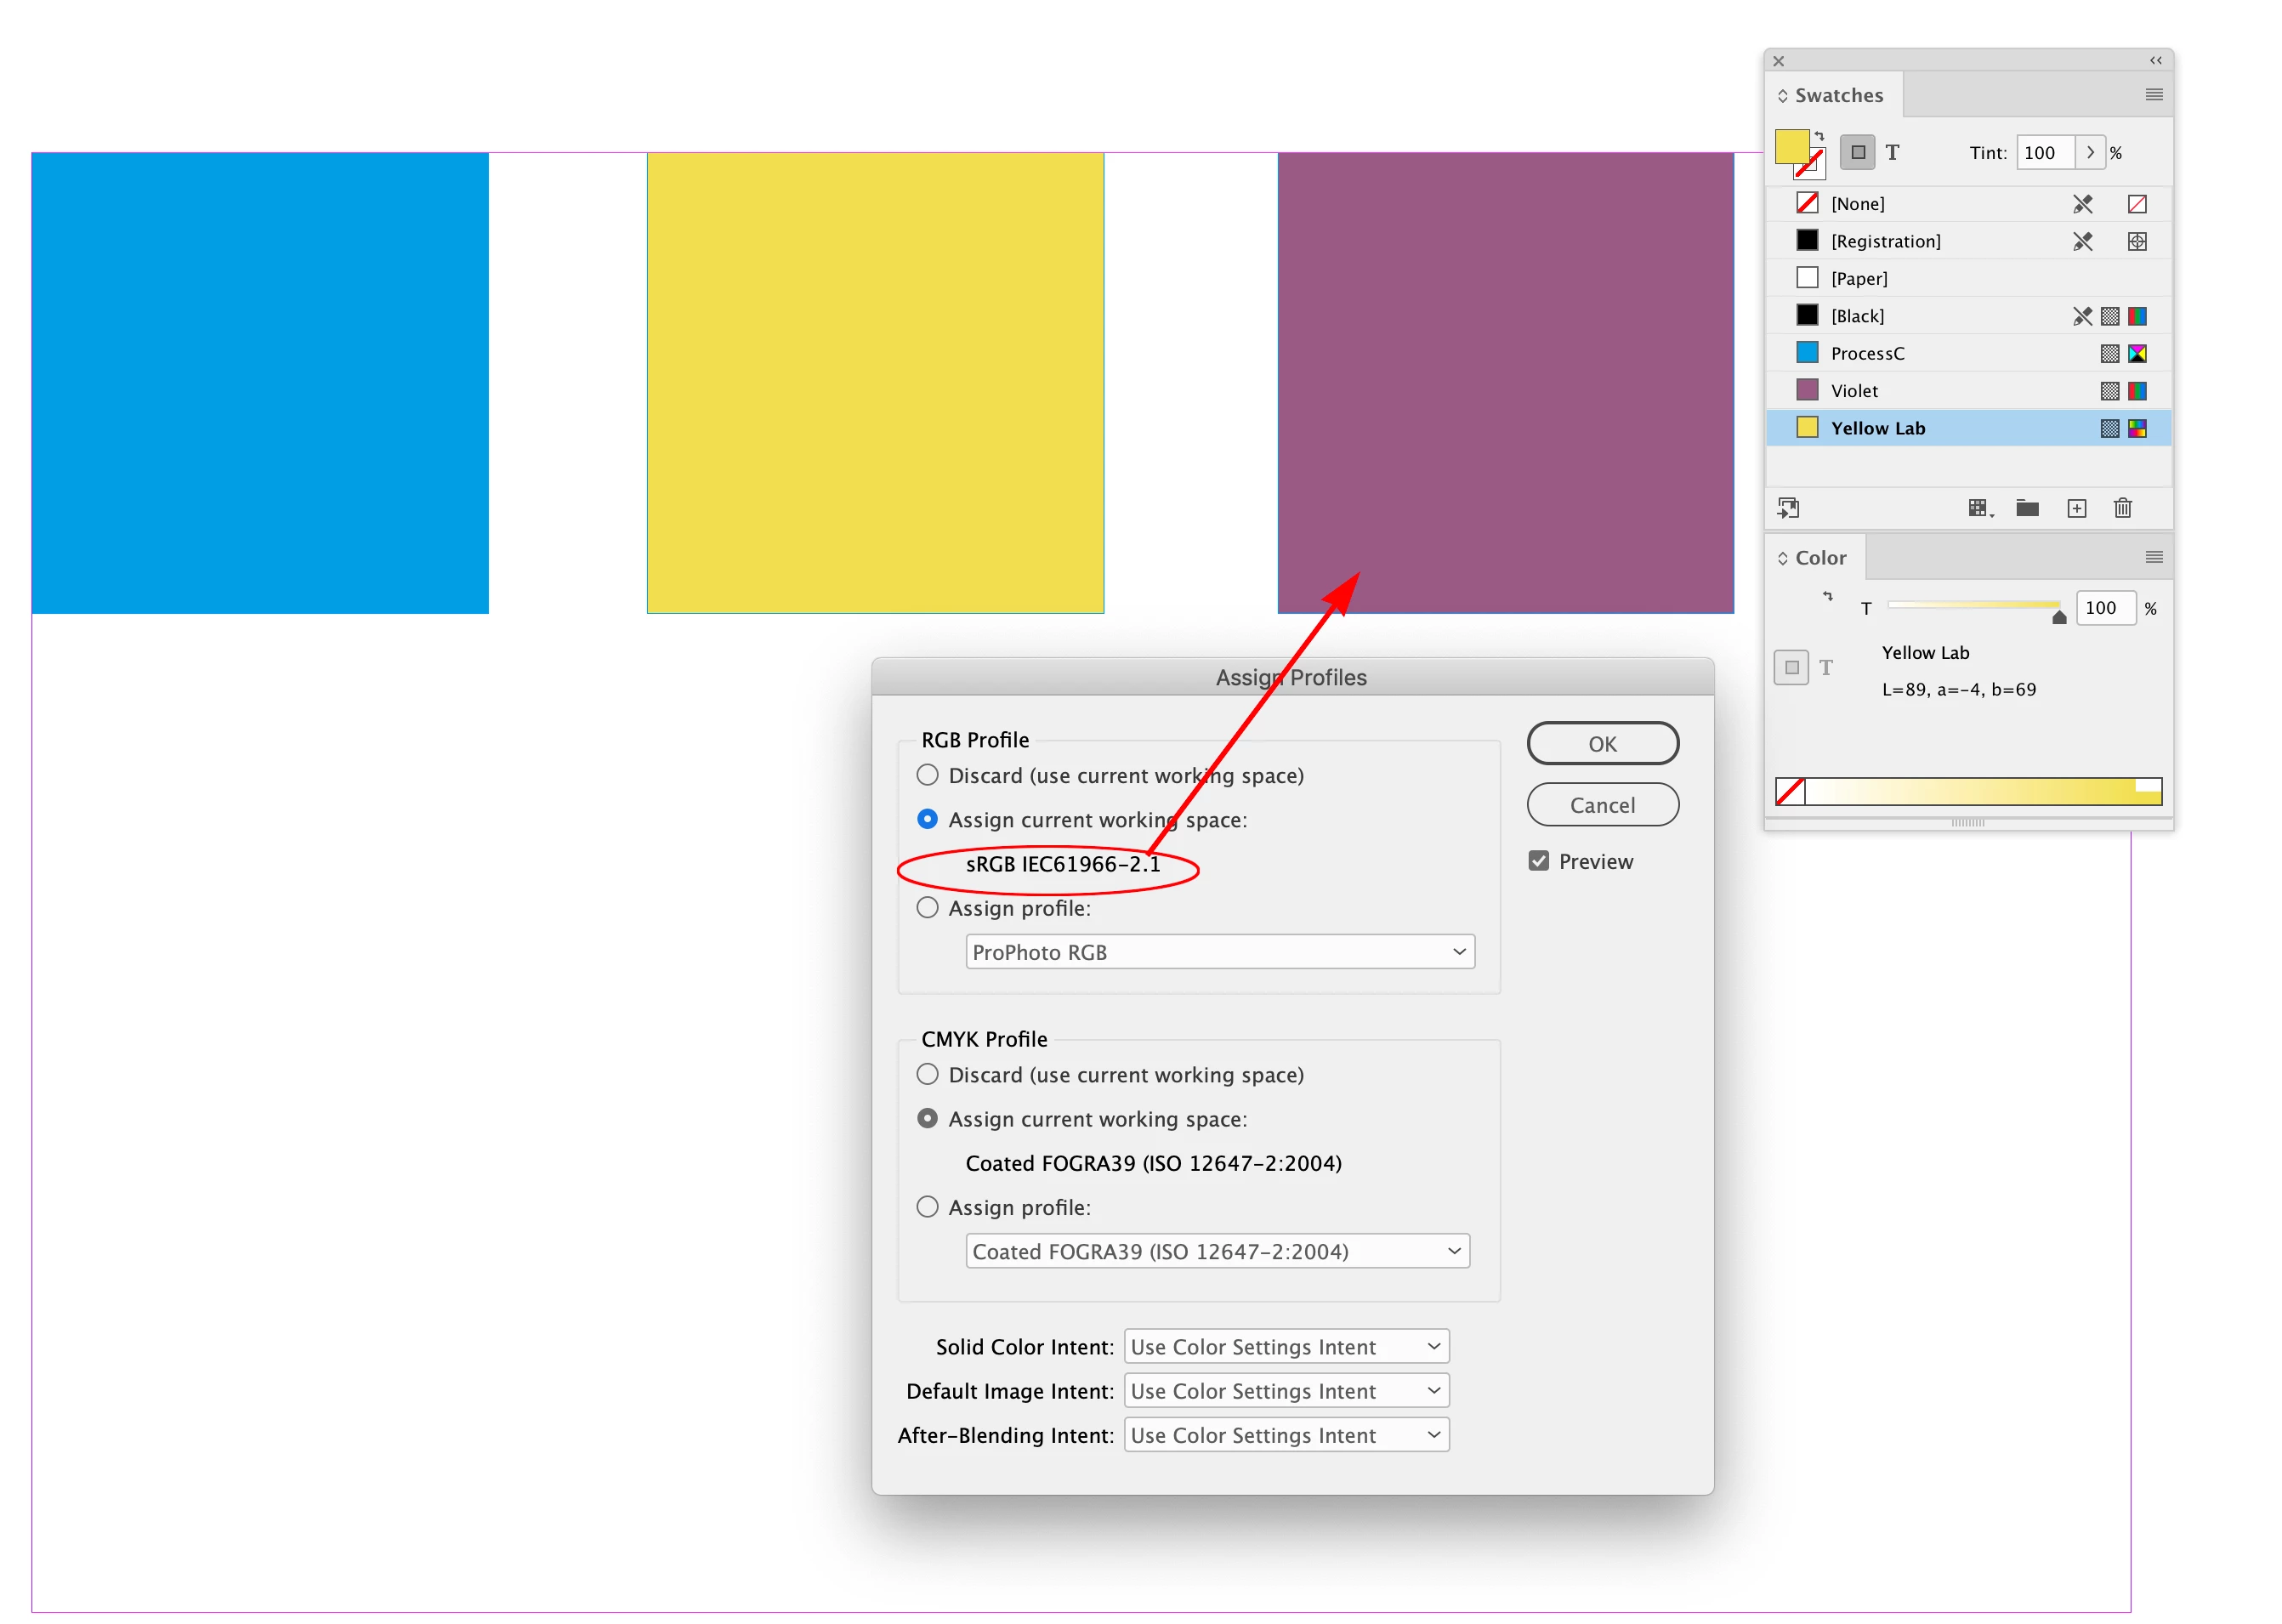The width and height of the screenshot is (2282, 1624).
Task: Expand Tint value arrow in Swatches
Action: click(x=2089, y=152)
